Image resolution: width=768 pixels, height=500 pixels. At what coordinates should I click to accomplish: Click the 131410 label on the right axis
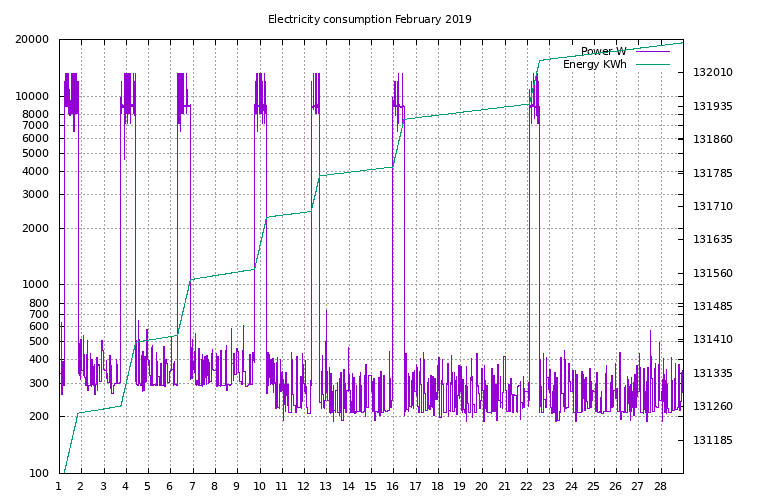(x=712, y=340)
